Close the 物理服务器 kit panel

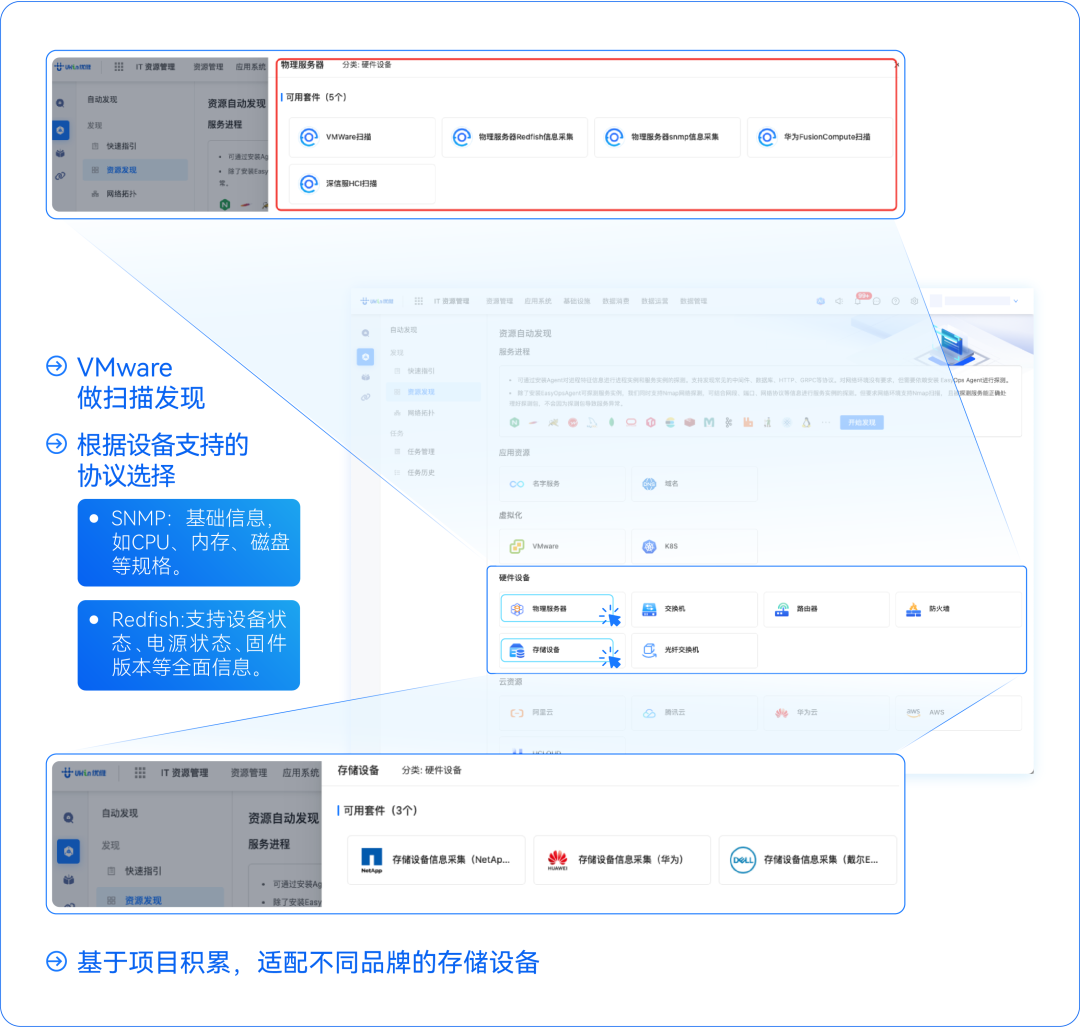(x=896, y=65)
